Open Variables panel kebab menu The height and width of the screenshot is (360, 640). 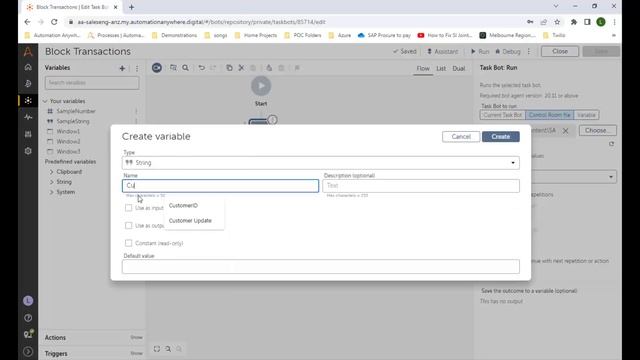(137, 68)
